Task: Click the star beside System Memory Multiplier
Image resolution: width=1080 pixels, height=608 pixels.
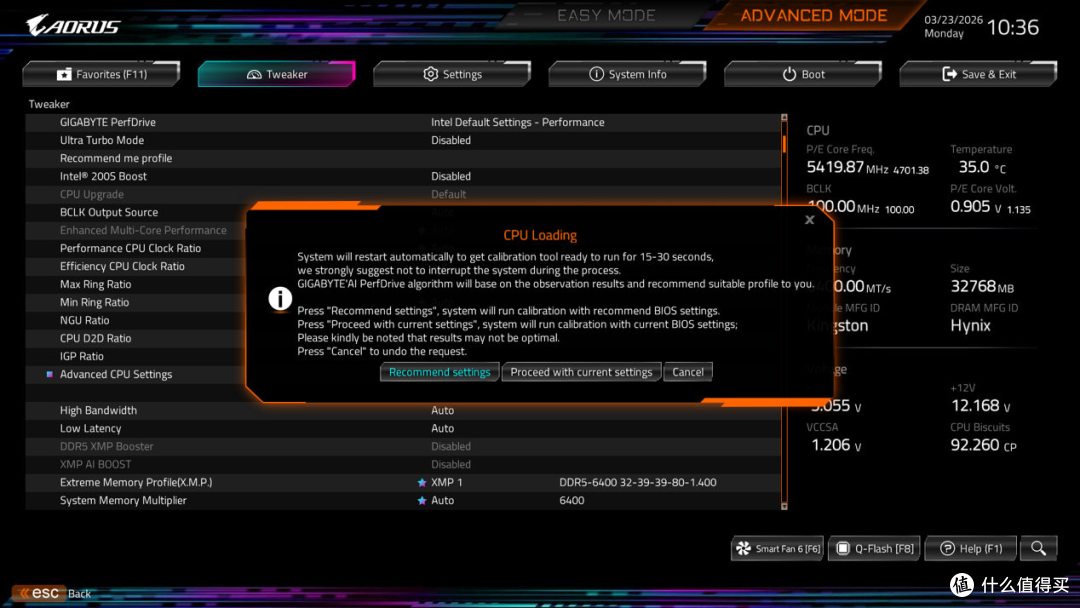Action: [x=422, y=501]
